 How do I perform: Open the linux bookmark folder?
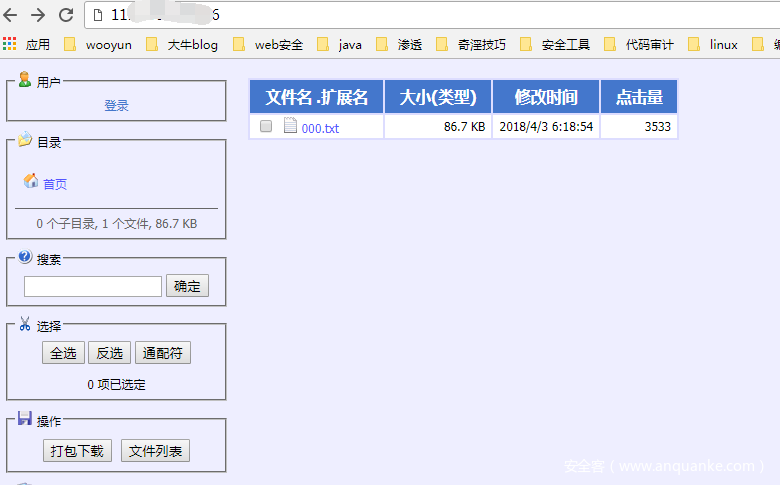[x=713, y=44]
